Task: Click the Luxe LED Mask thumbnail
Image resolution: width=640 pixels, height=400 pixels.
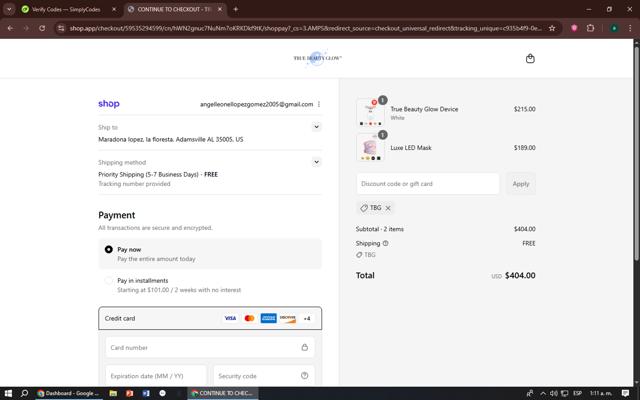Action: click(x=370, y=147)
